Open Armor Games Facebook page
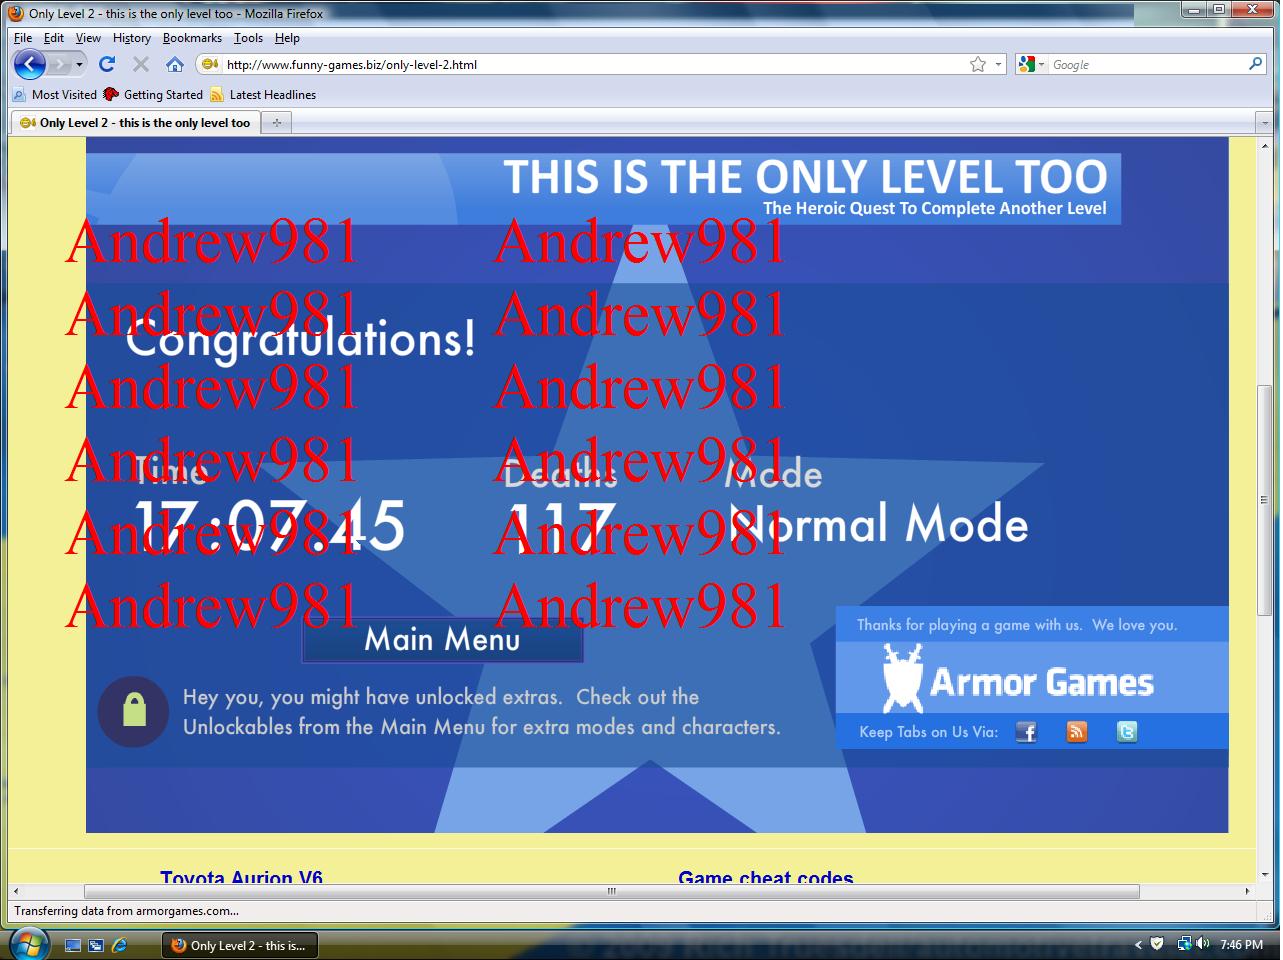The height and width of the screenshot is (960, 1283). (x=1026, y=732)
